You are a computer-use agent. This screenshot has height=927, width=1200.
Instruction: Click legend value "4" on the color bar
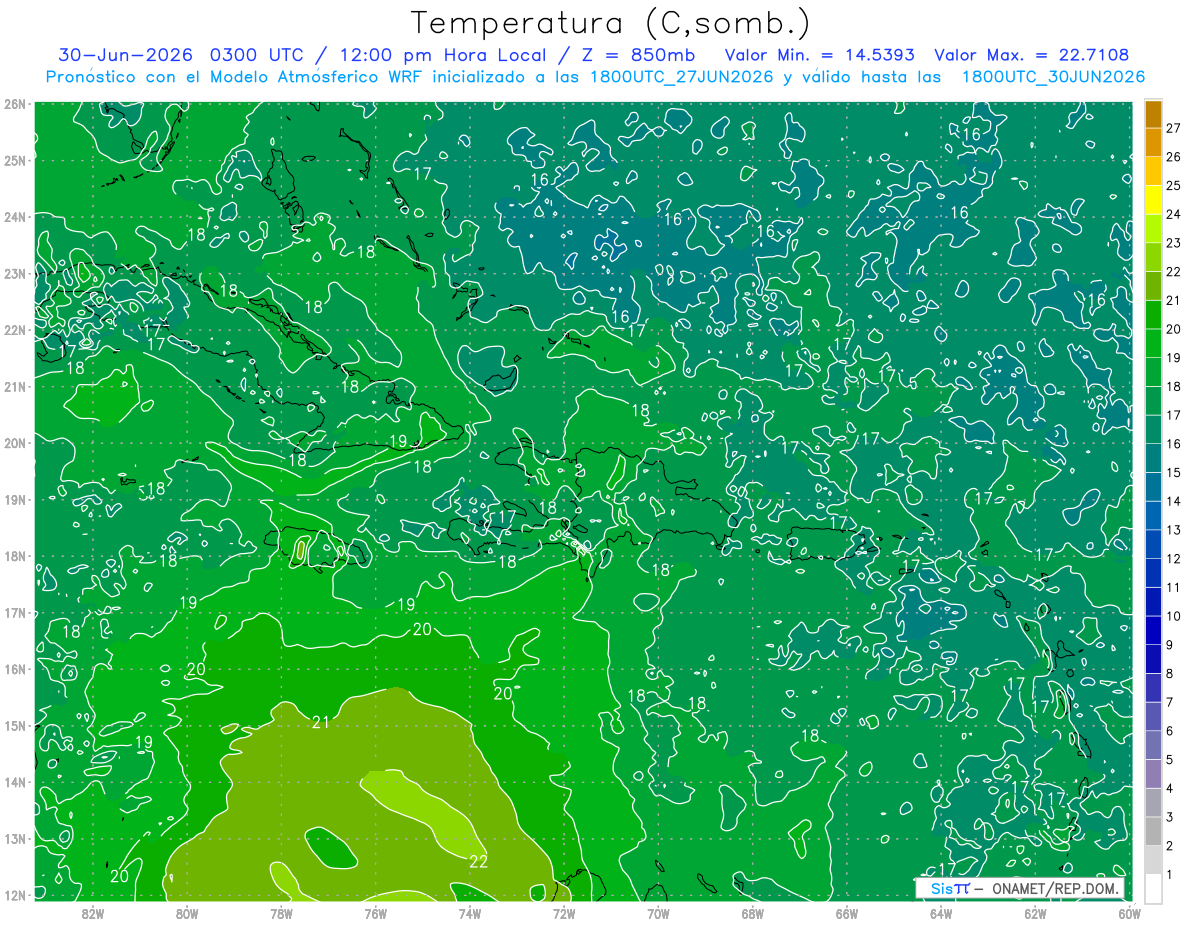[1169, 788]
